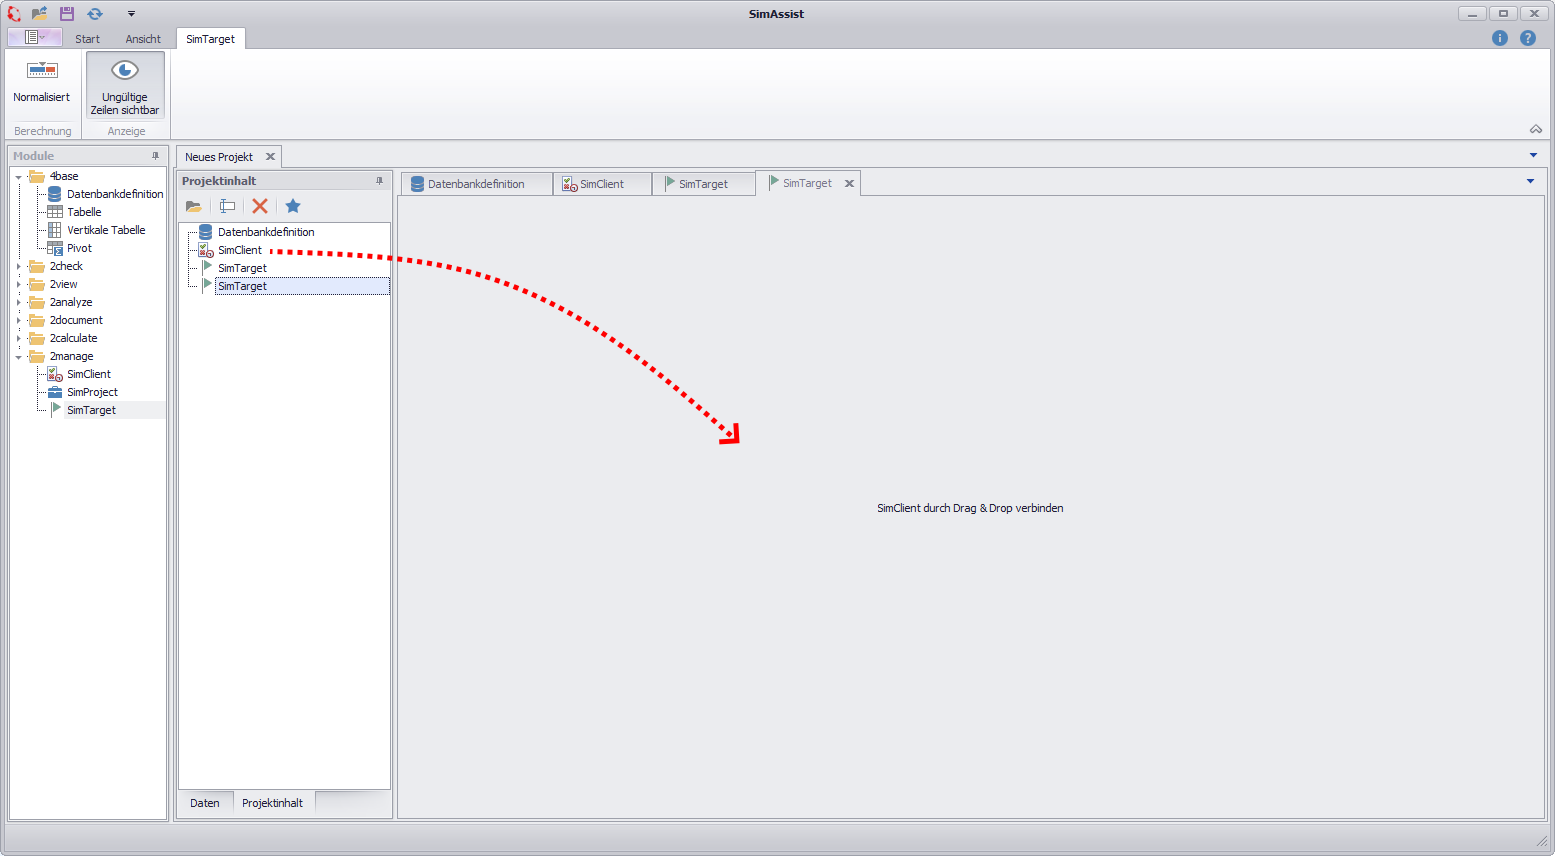Click the red delete X icon

coord(260,206)
